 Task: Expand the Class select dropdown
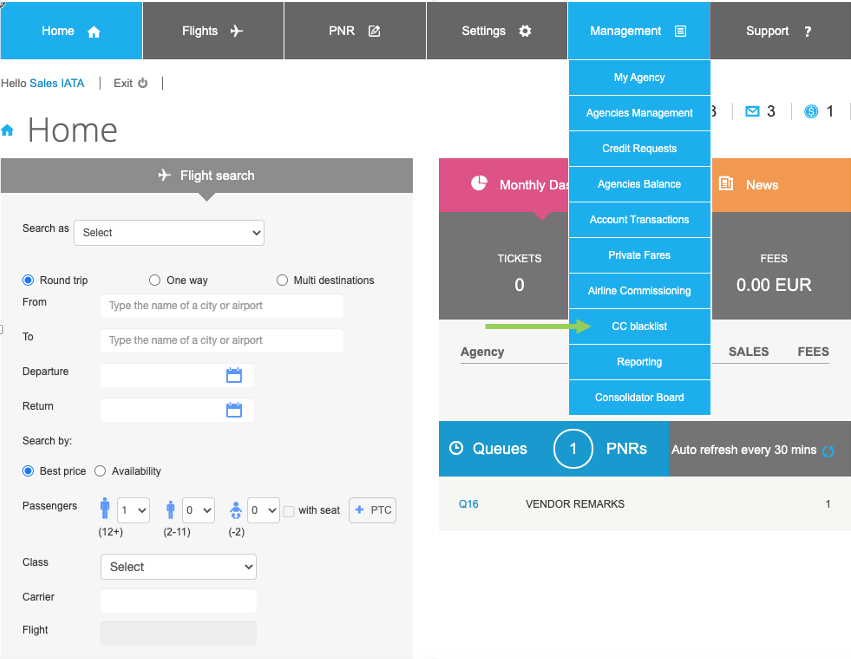(178, 567)
